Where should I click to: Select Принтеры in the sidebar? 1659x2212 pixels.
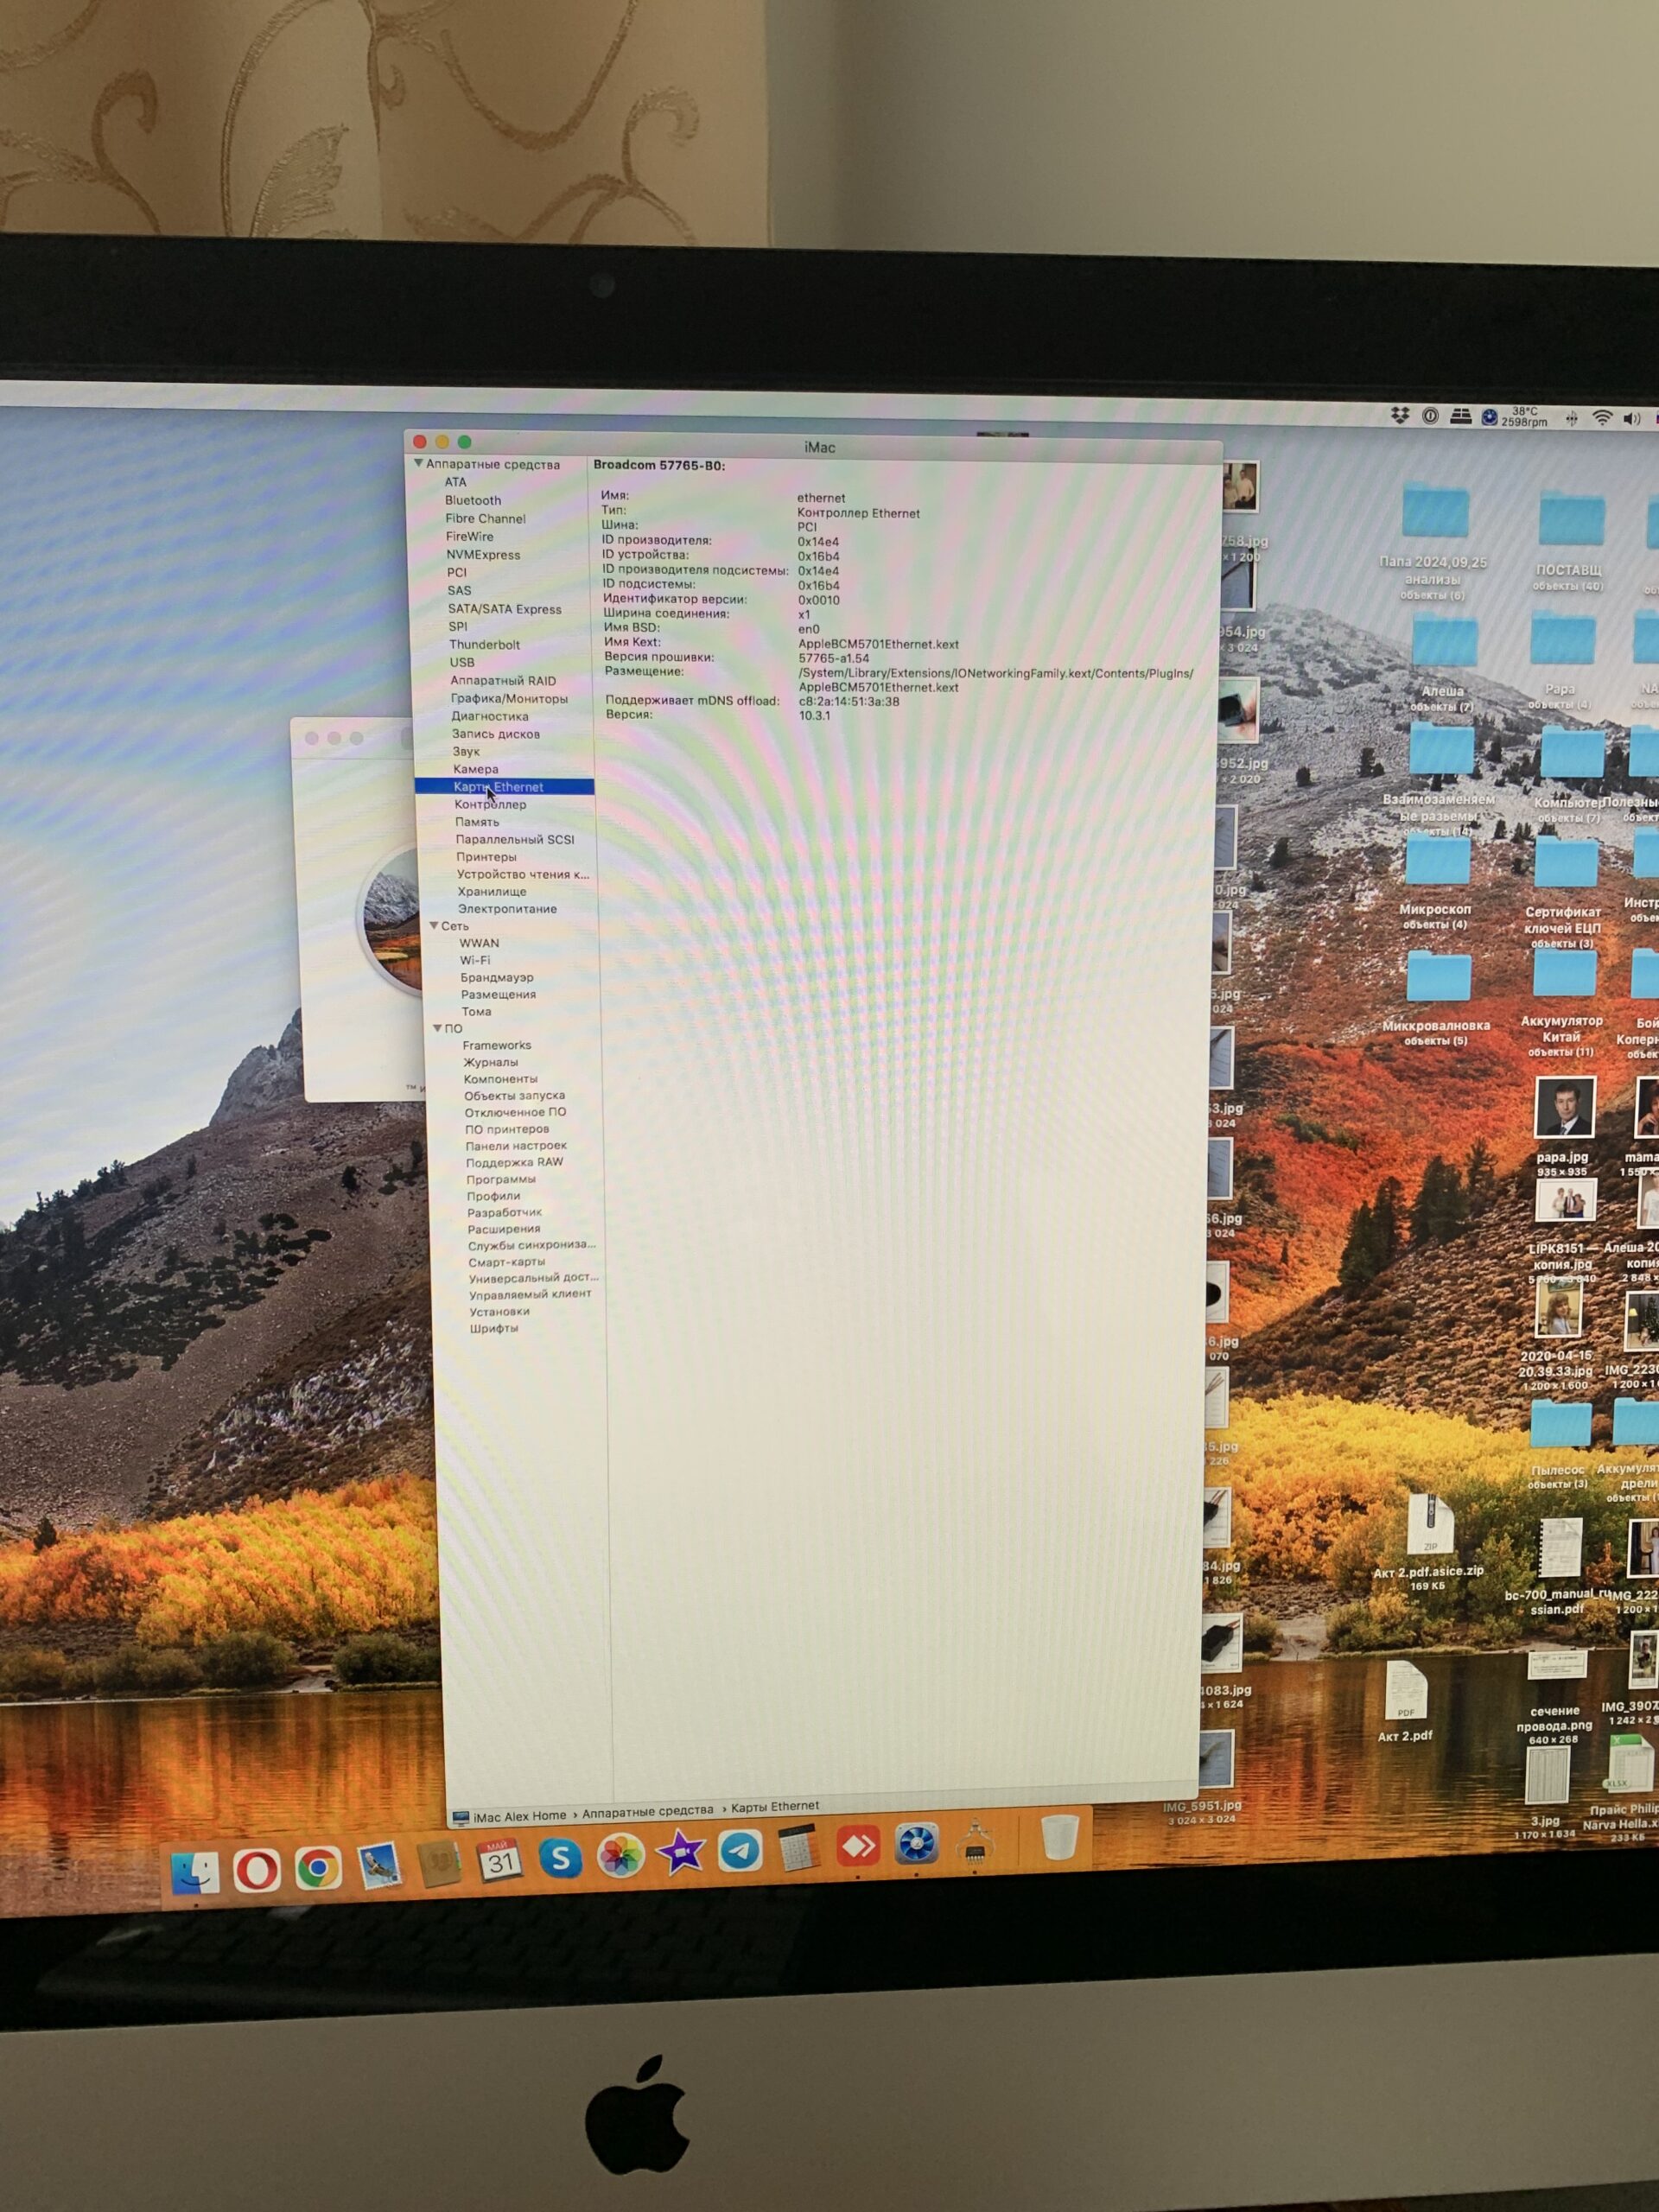pos(486,856)
